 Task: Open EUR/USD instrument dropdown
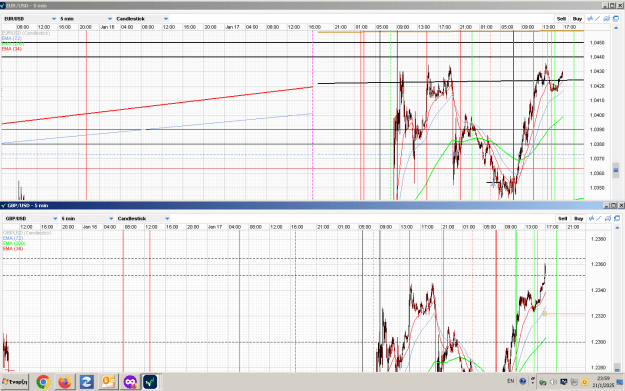pyautogui.click(x=30, y=19)
